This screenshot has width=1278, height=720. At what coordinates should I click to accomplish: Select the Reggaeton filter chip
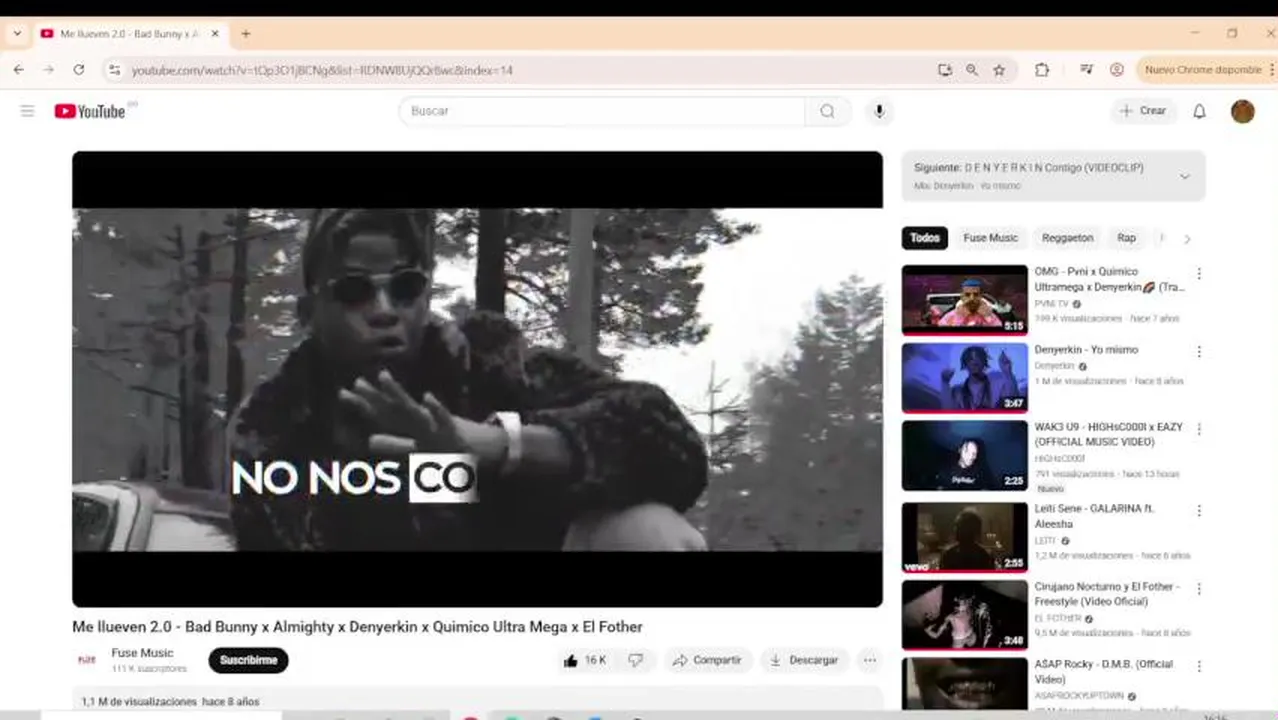click(1067, 238)
